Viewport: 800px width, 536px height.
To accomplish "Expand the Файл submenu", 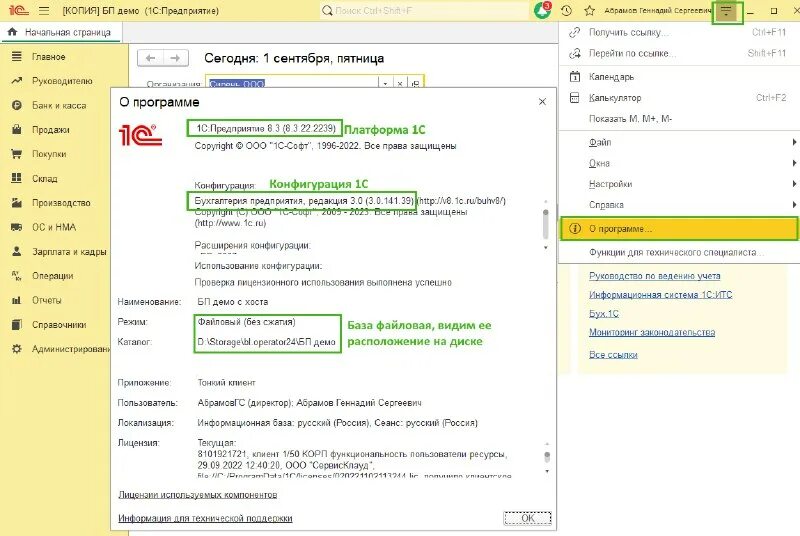I will [x=679, y=142].
